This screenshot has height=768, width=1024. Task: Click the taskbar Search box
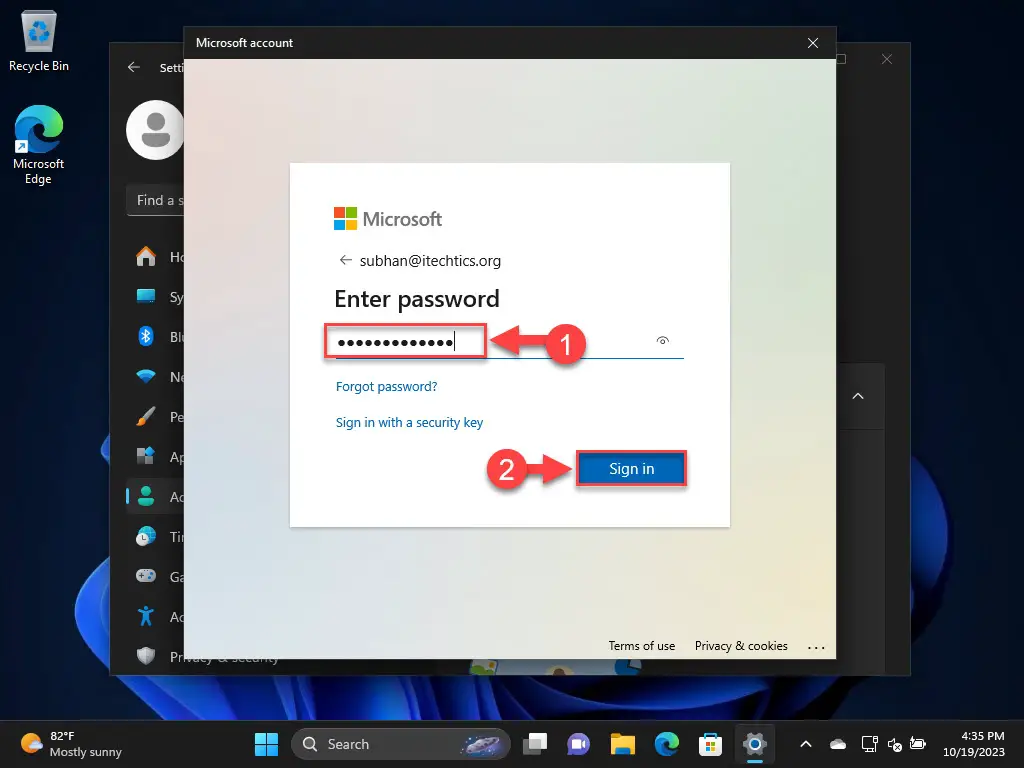click(x=400, y=744)
